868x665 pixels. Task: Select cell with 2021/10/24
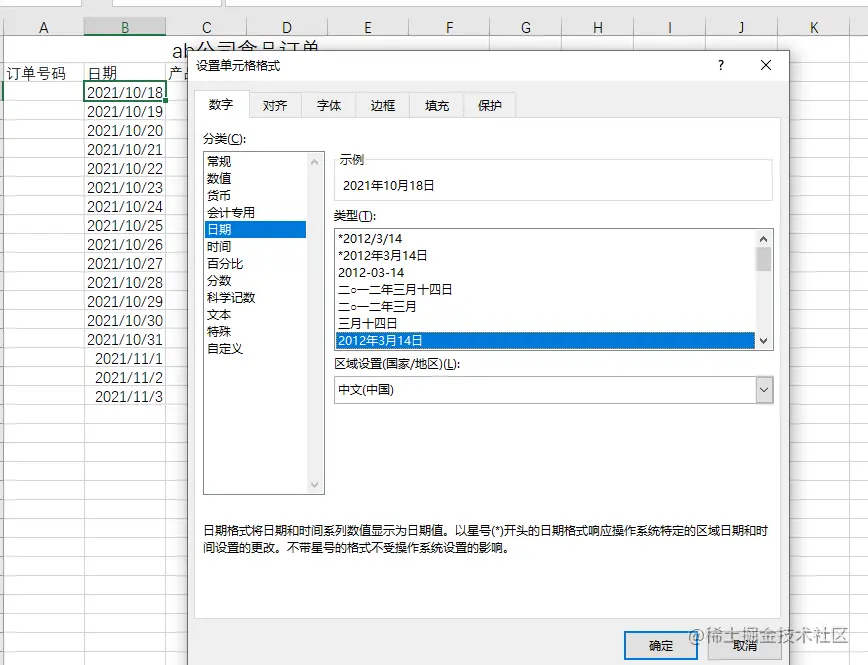click(125, 207)
